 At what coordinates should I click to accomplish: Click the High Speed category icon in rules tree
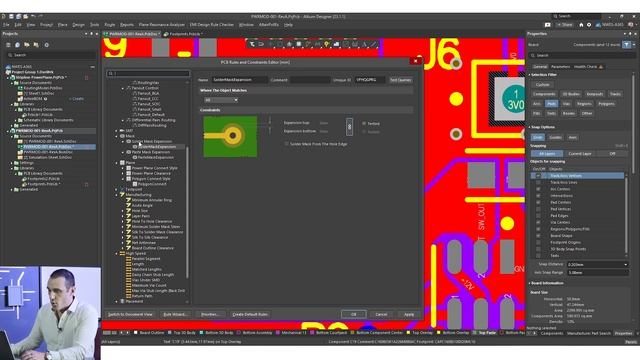pos(122,253)
